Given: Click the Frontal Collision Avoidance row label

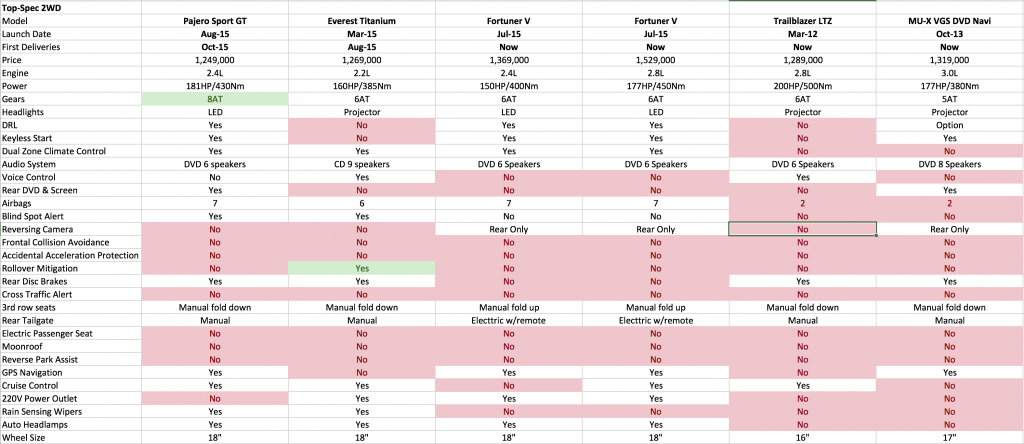Looking at the screenshot, I should (x=71, y=242).
